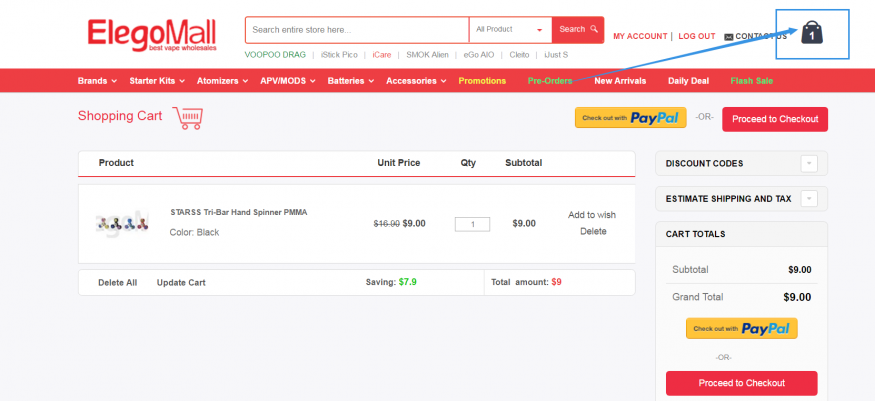The image size is (875, 401).
Task: Click top Proceed to Checkout button
Action: pyautogui.click(x=775, y=119)
